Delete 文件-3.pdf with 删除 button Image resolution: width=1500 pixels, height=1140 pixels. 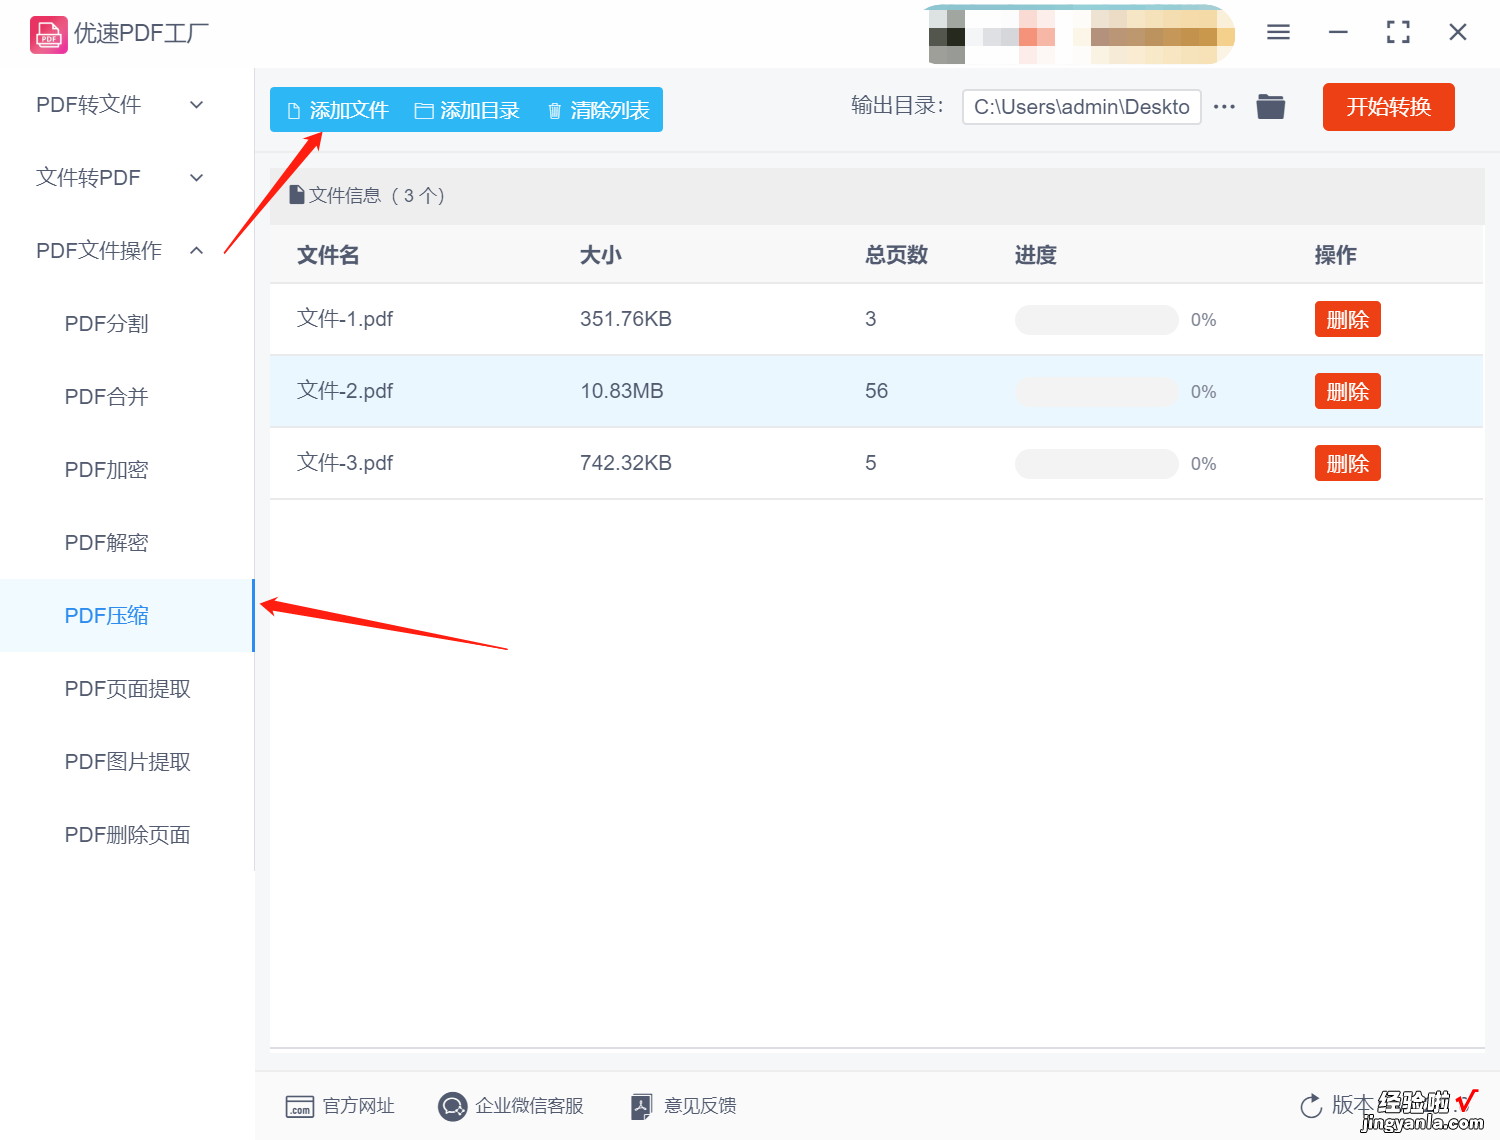[1347, 464]
